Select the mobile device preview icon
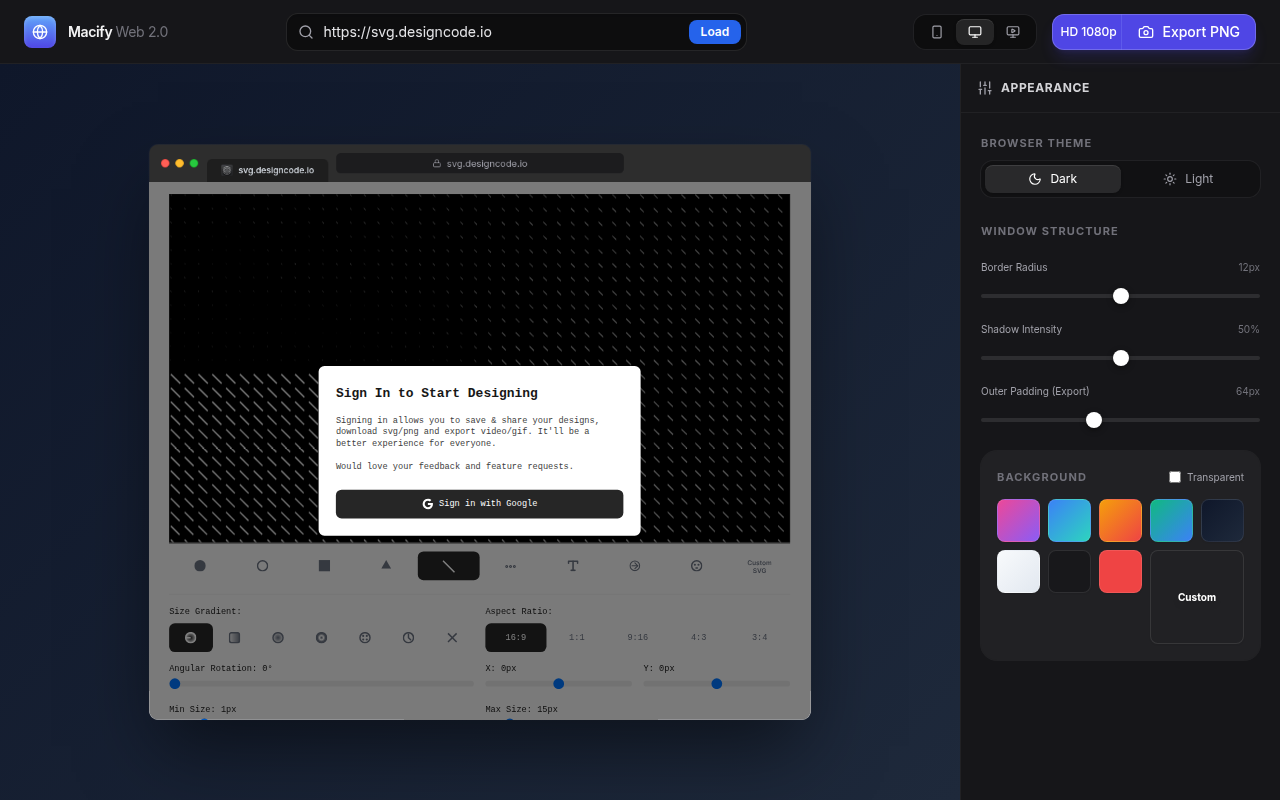 pyautogui.click(x=937, y=32)
